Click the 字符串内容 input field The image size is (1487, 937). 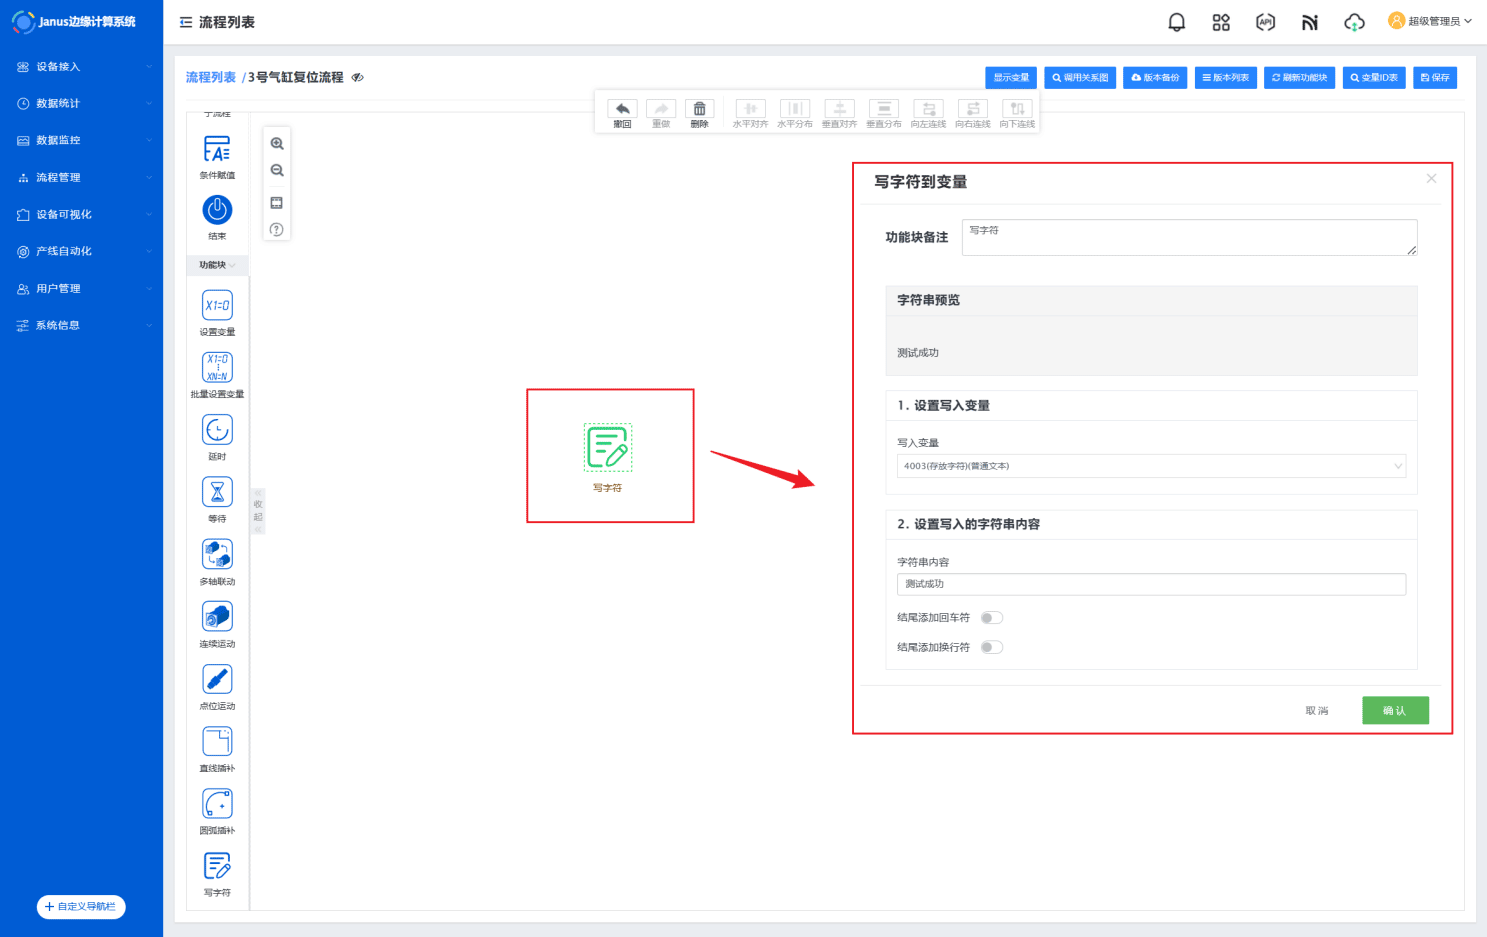tap(1150, 584)
